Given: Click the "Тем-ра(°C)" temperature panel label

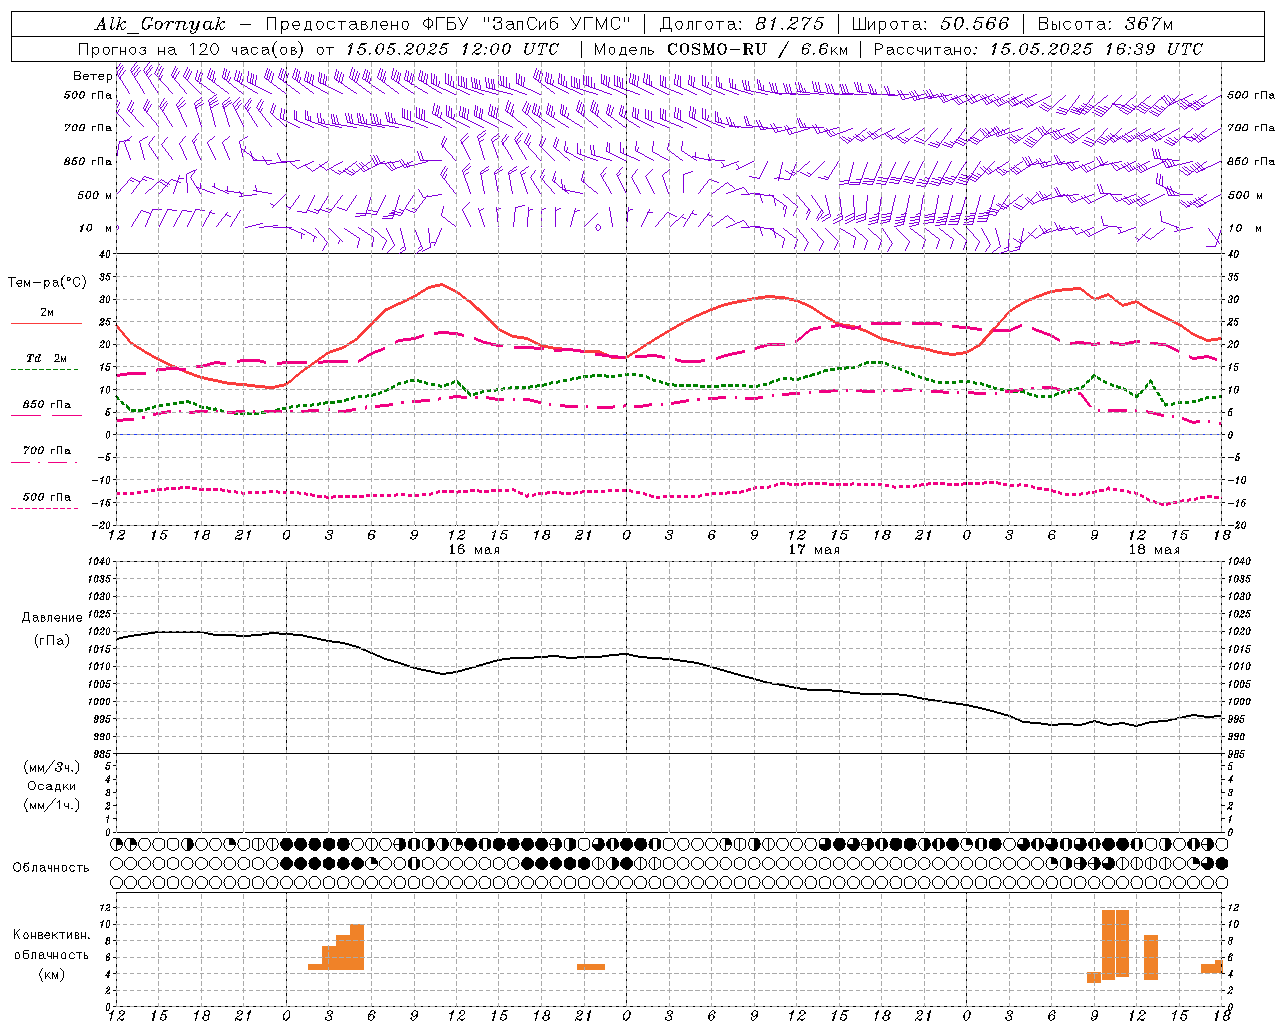Looking at the screenshot, I should pyautogui.click(x=47, y=283).
